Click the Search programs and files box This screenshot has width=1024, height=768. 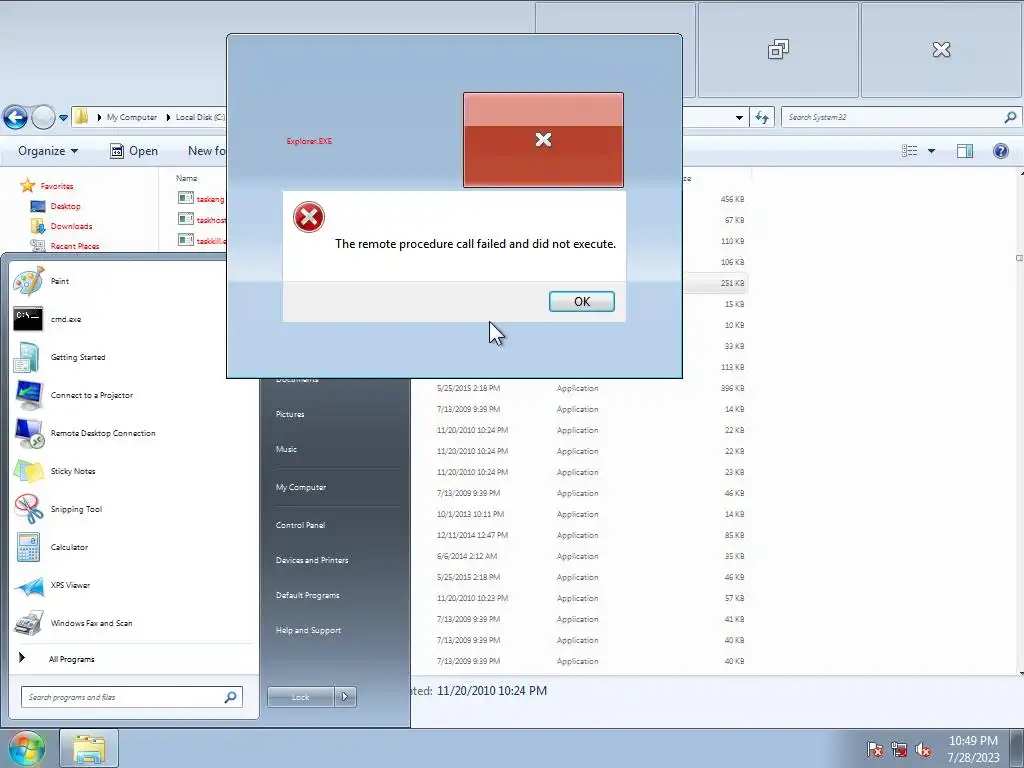(x=124, y=697)
